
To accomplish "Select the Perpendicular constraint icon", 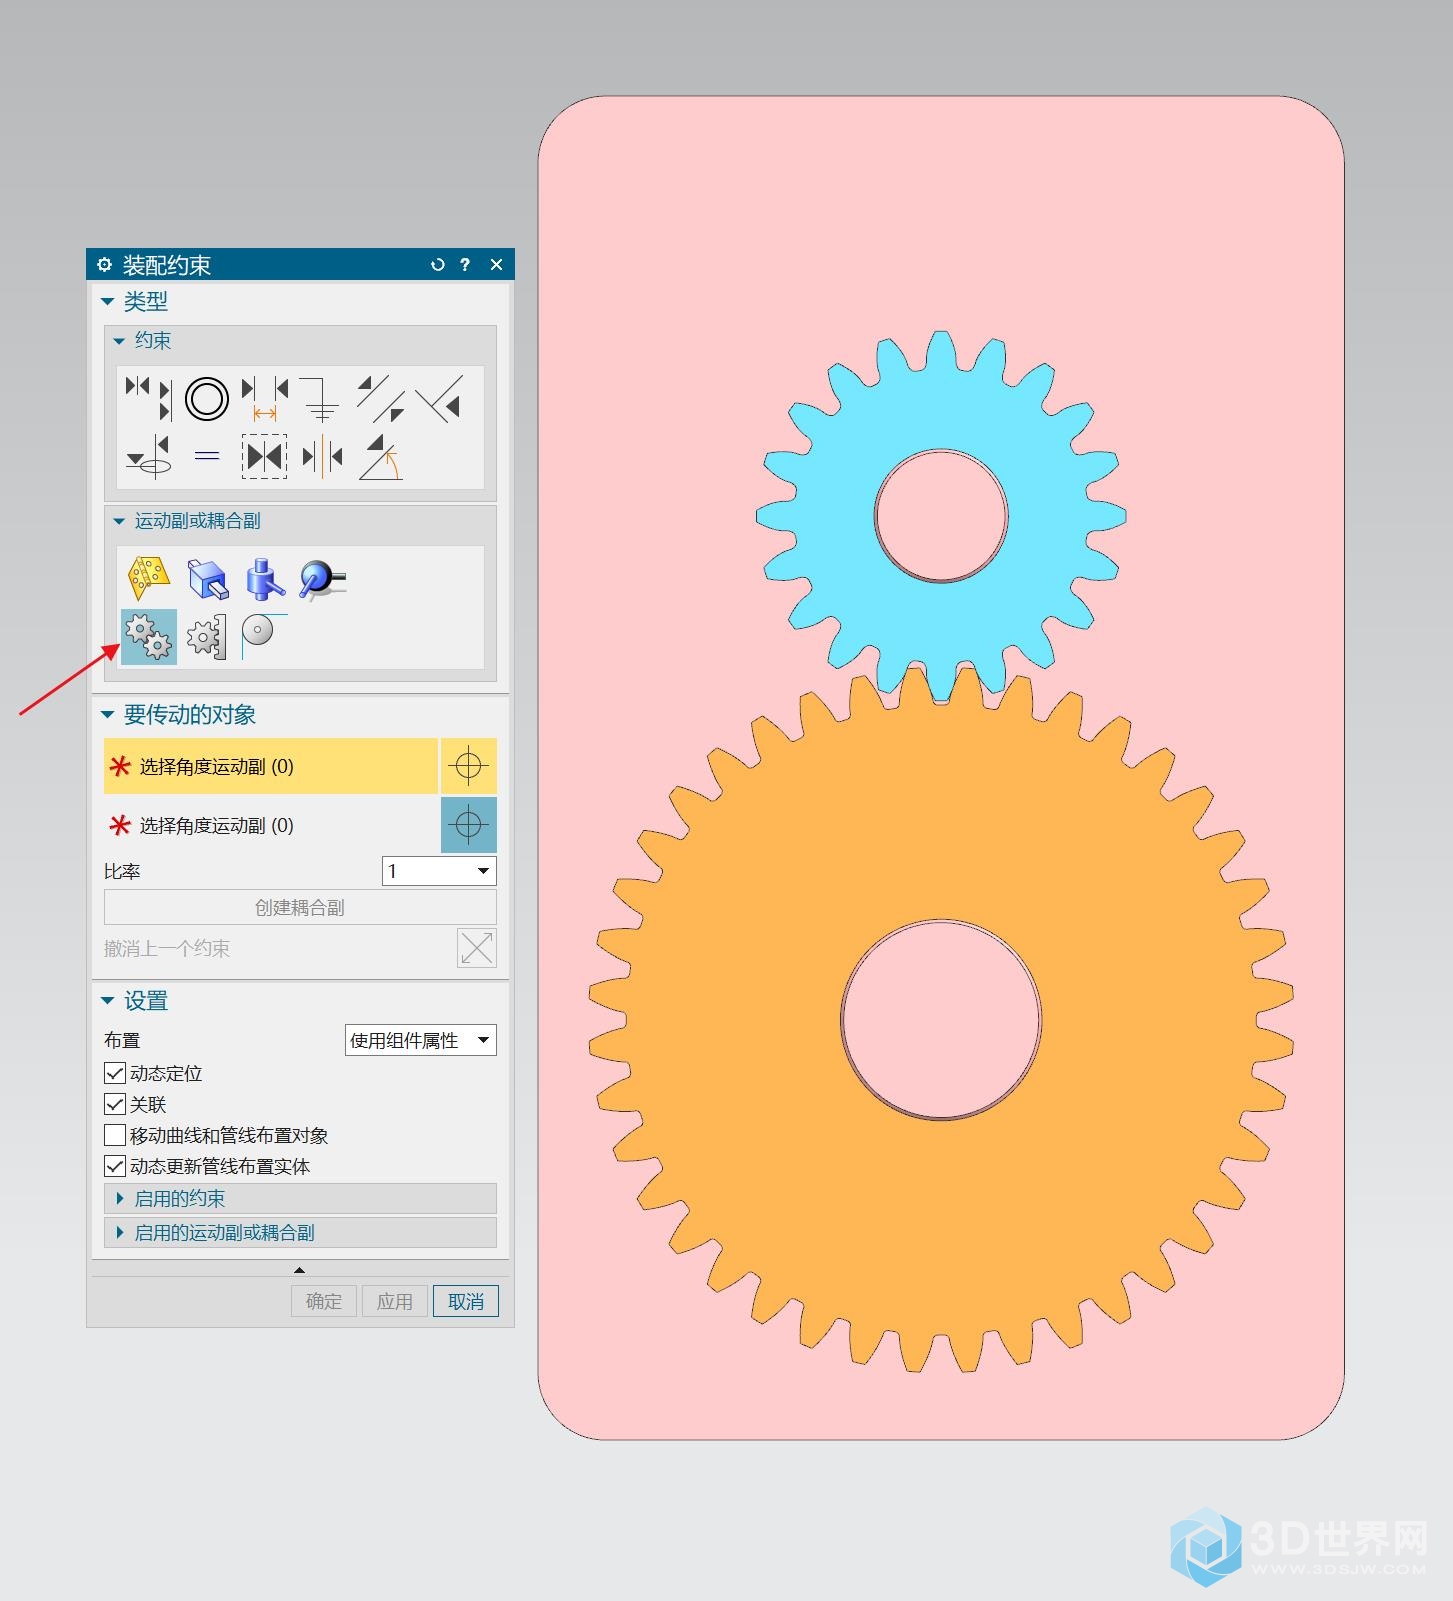I will tap(439, 398).
